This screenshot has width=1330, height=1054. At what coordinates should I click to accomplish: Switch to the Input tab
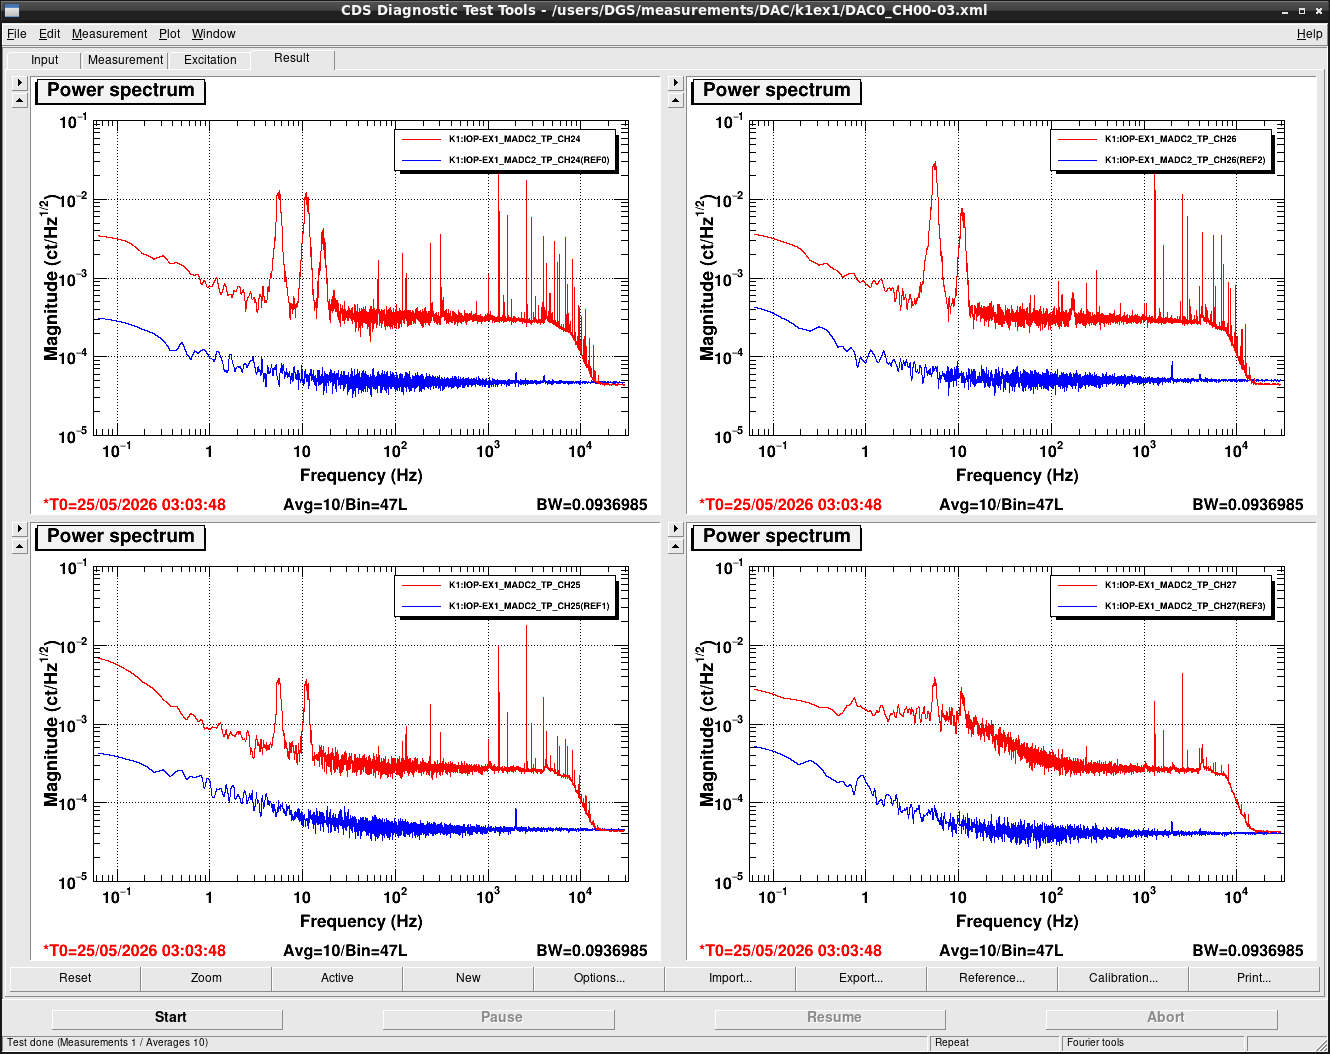[45, 60]
